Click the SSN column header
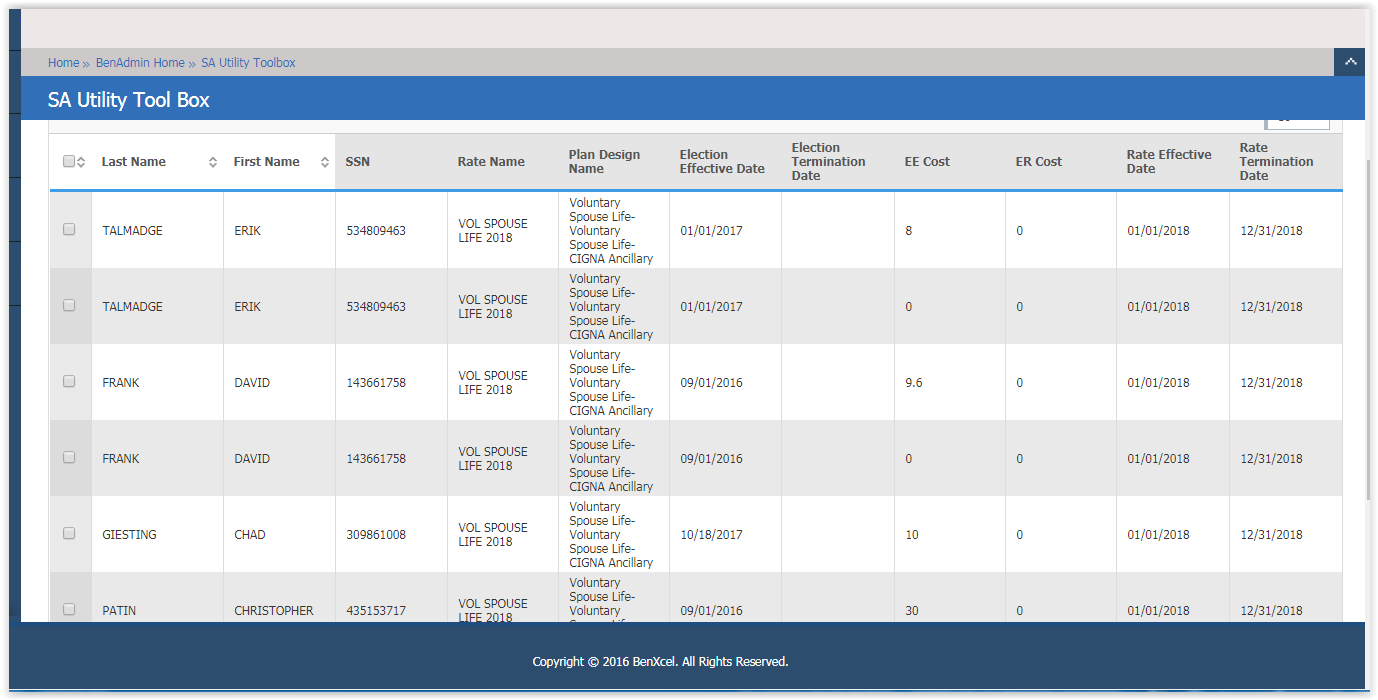Image resolution: width=1378 pixels, height=700 pixels. tap(358, 162)
